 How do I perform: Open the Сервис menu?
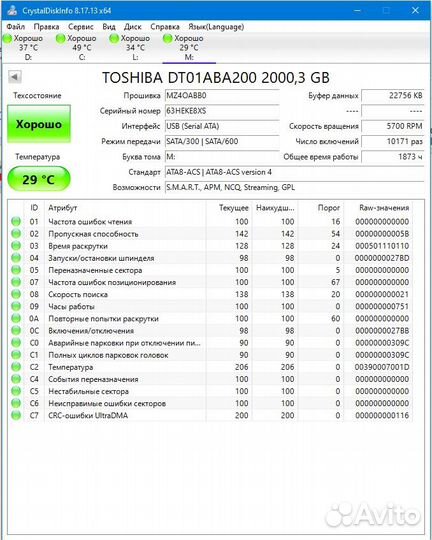tap(81, 27)
